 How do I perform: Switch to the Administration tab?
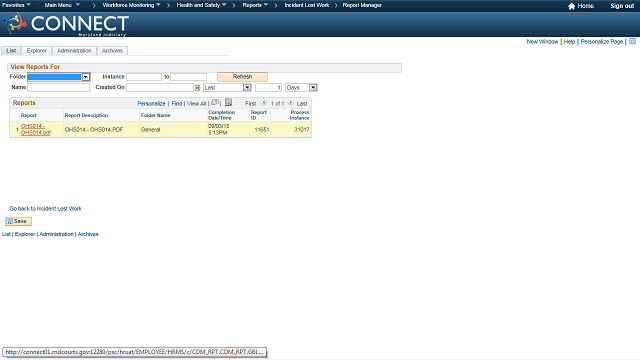pyautogui.click(x=74, y=51)
